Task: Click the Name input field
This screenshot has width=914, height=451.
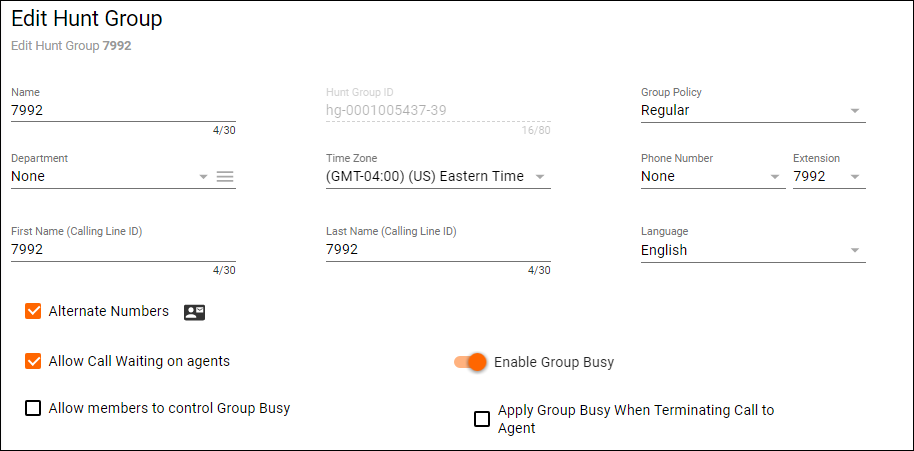Action: click(x=122, y=111)
